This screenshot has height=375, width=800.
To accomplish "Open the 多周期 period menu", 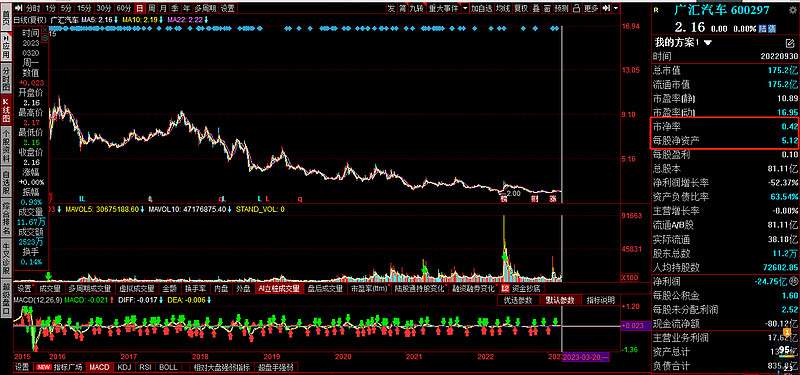I will tap(206, 8).
